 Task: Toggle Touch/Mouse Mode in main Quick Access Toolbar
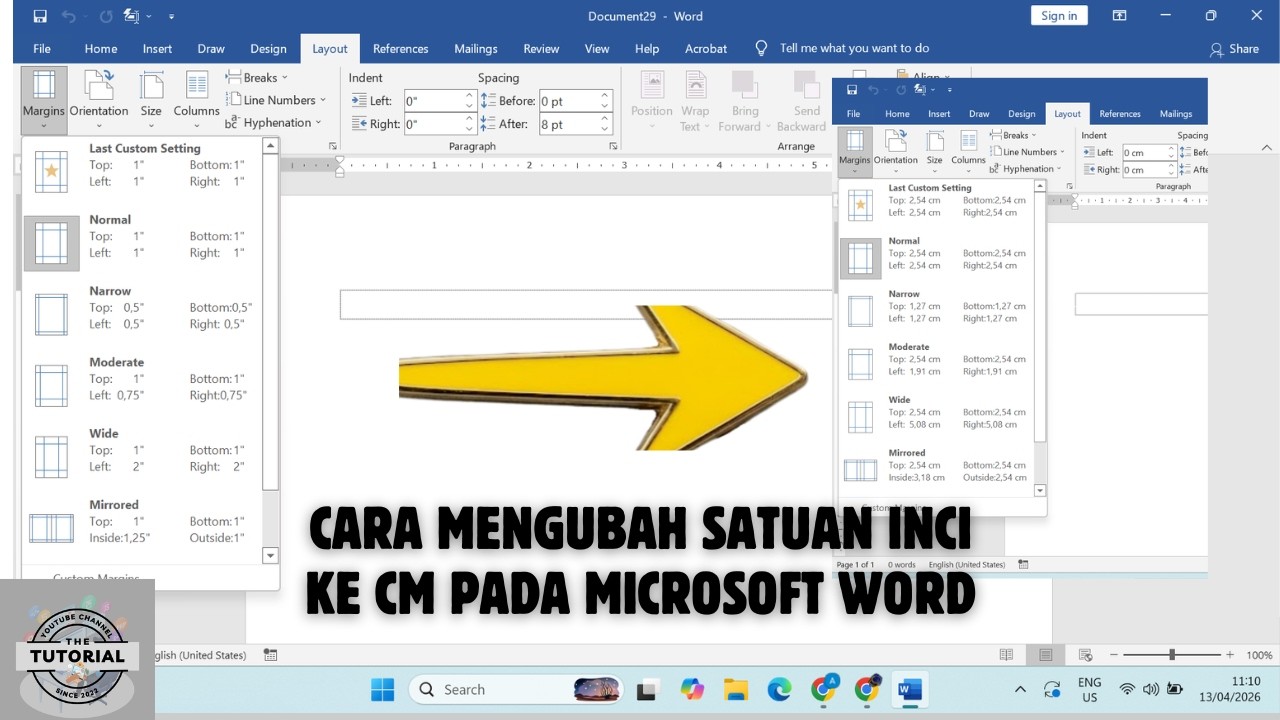[131, 16]
